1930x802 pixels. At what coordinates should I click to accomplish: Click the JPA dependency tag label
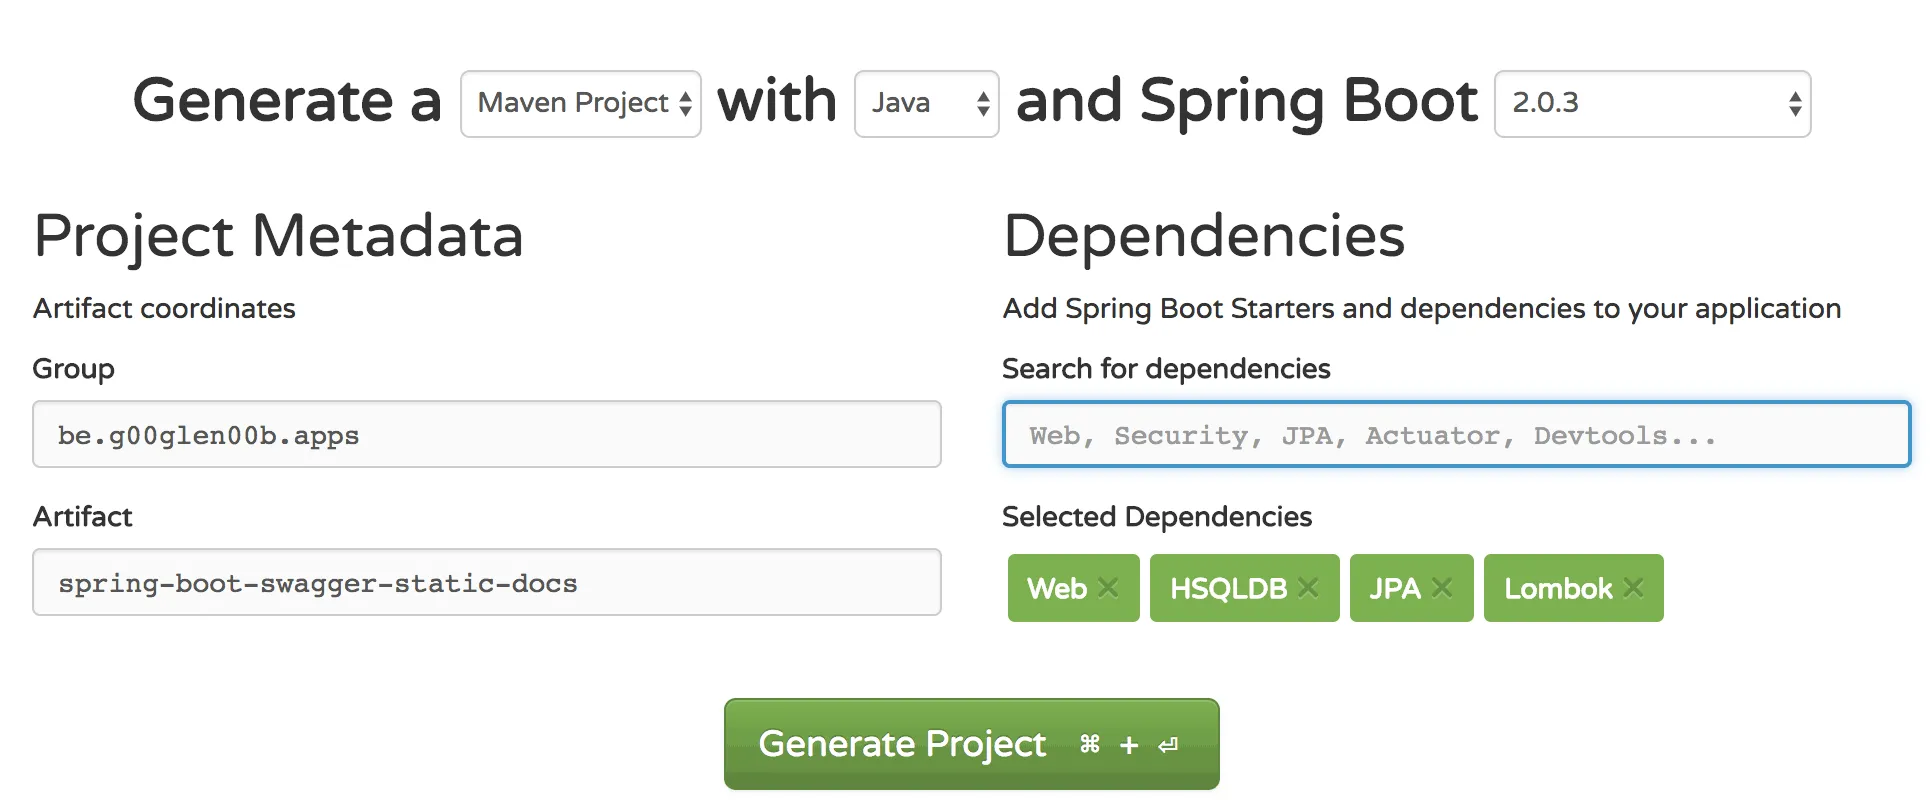[1395, 588]
